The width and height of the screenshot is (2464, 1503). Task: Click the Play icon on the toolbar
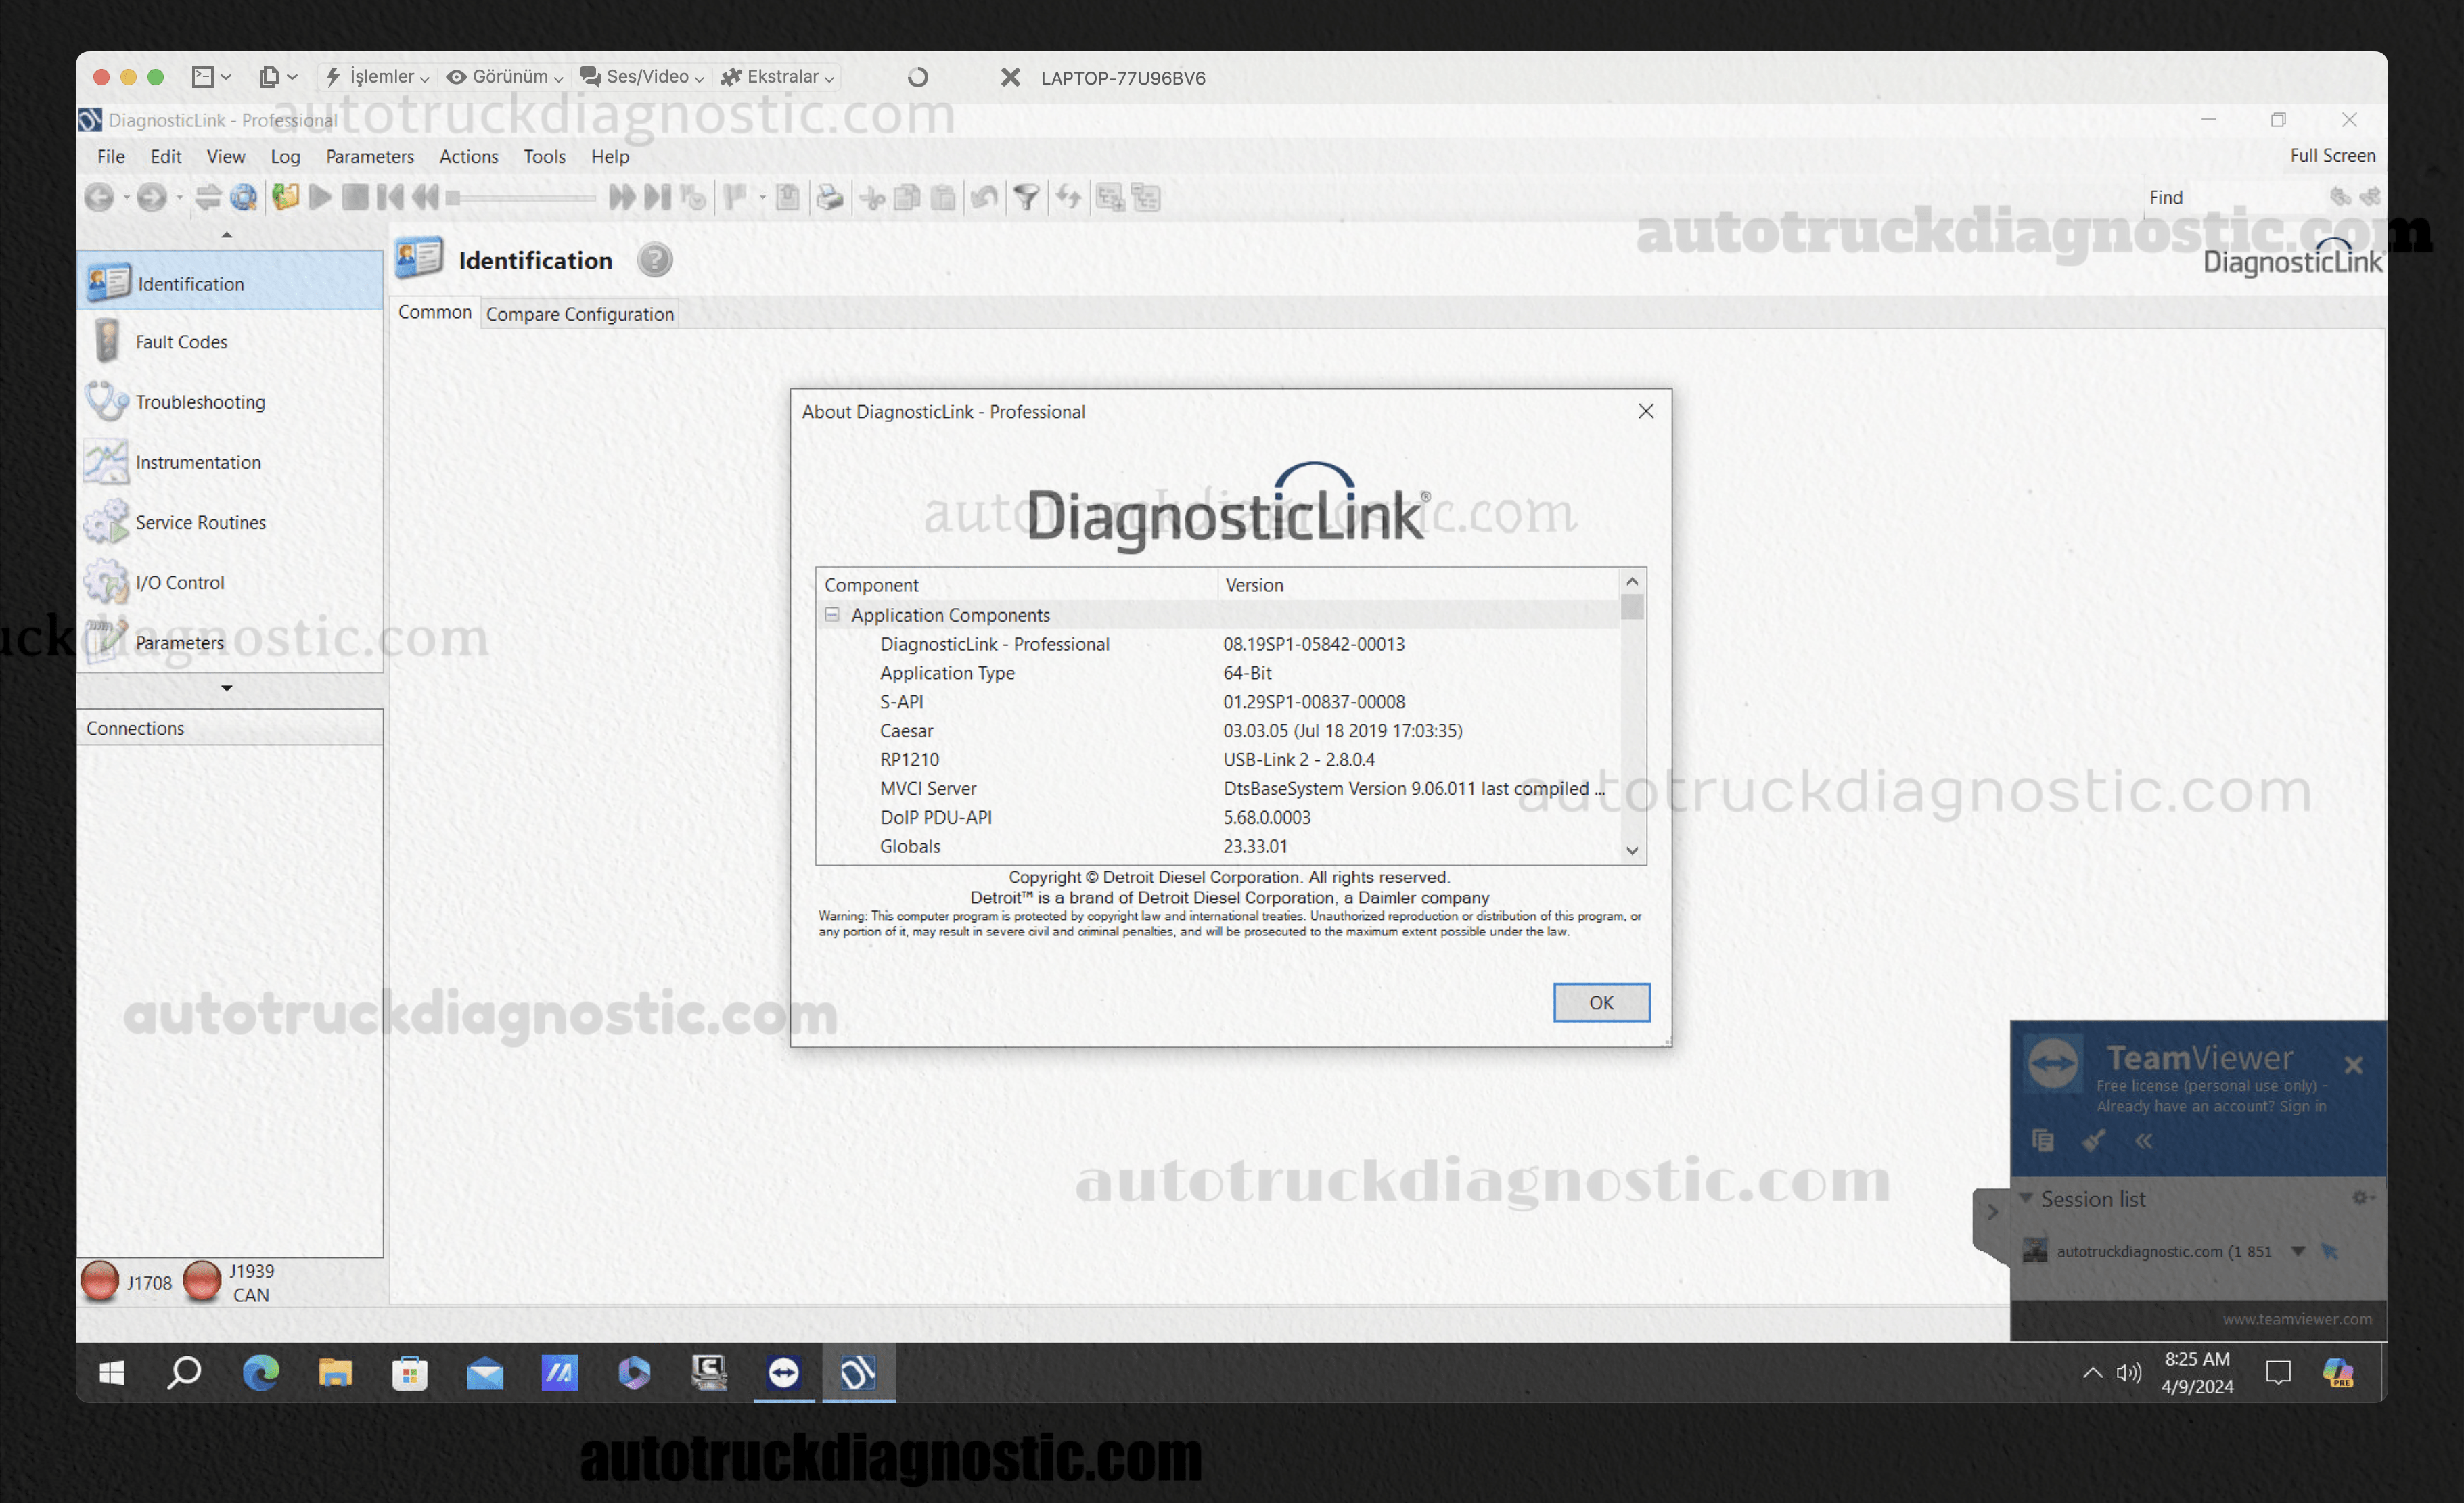point(320,197)
